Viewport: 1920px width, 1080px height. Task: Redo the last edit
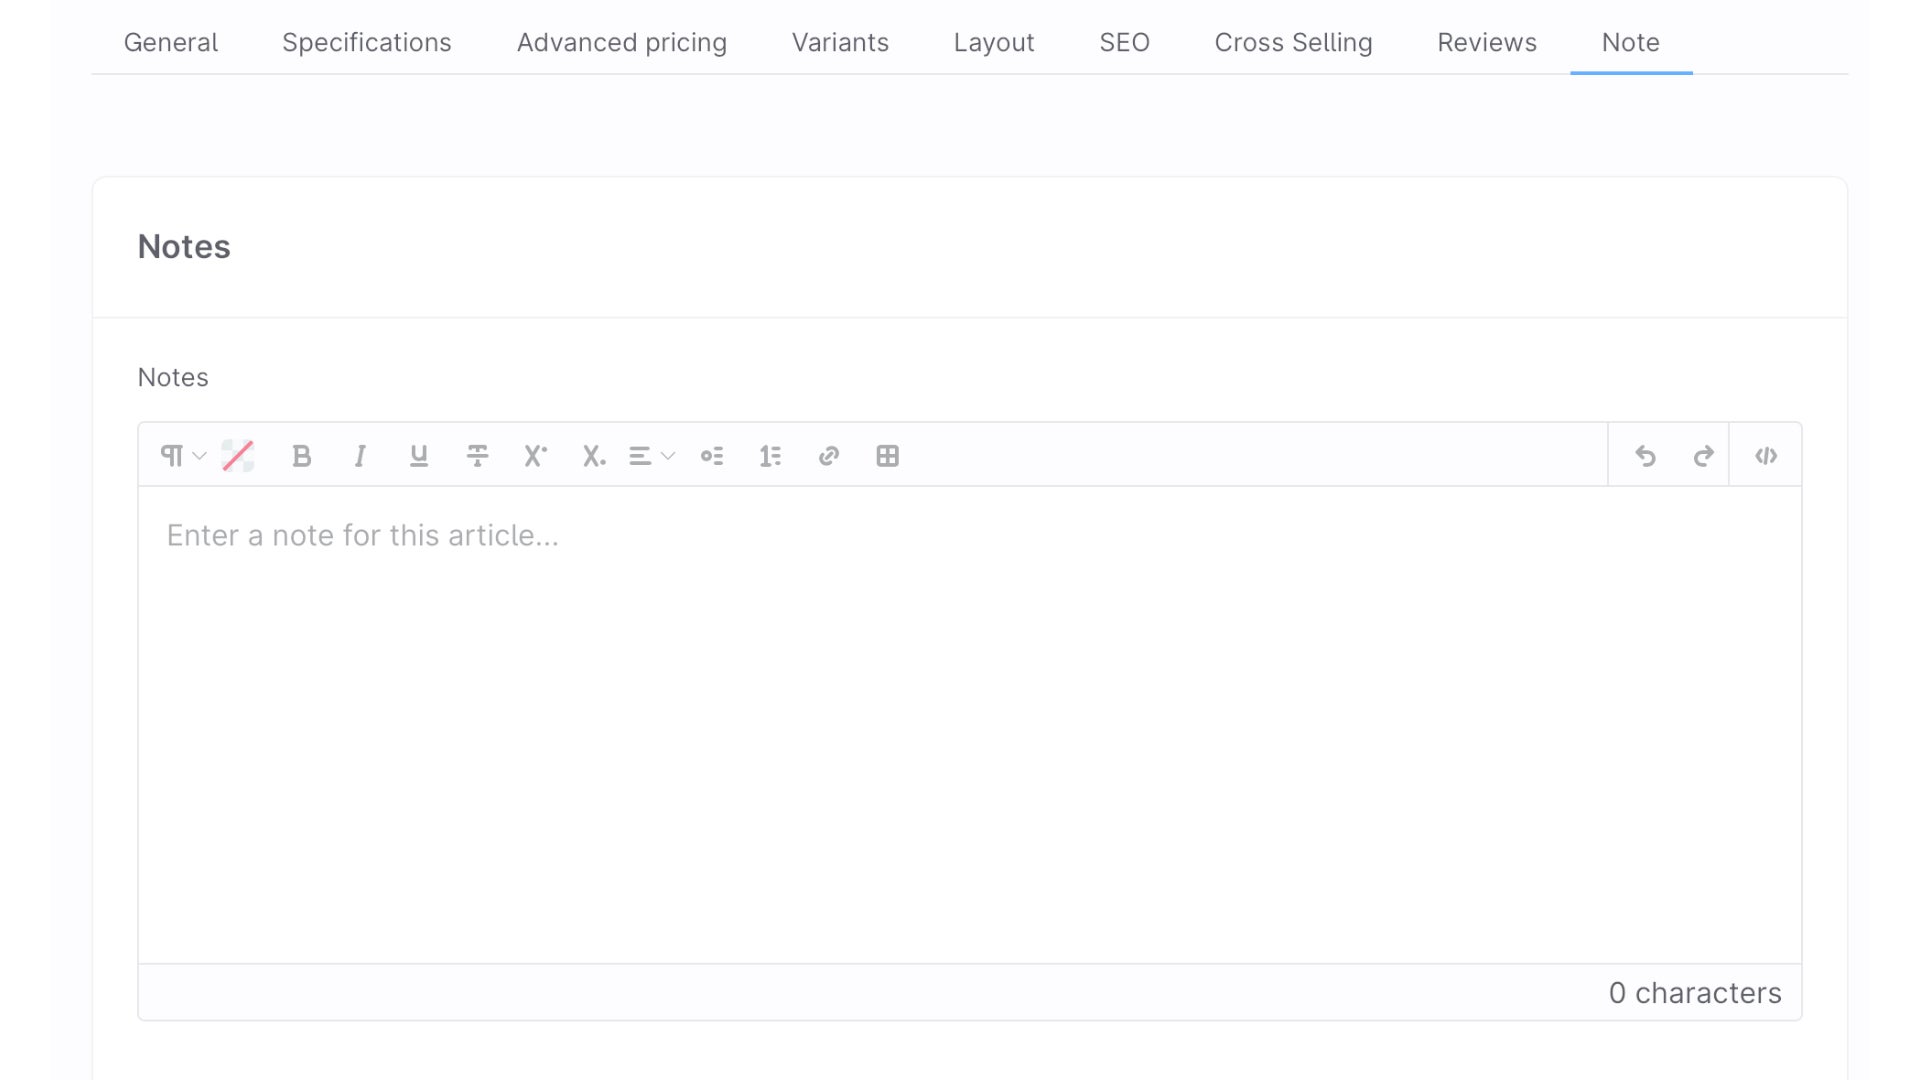[x=1704, y=456]
